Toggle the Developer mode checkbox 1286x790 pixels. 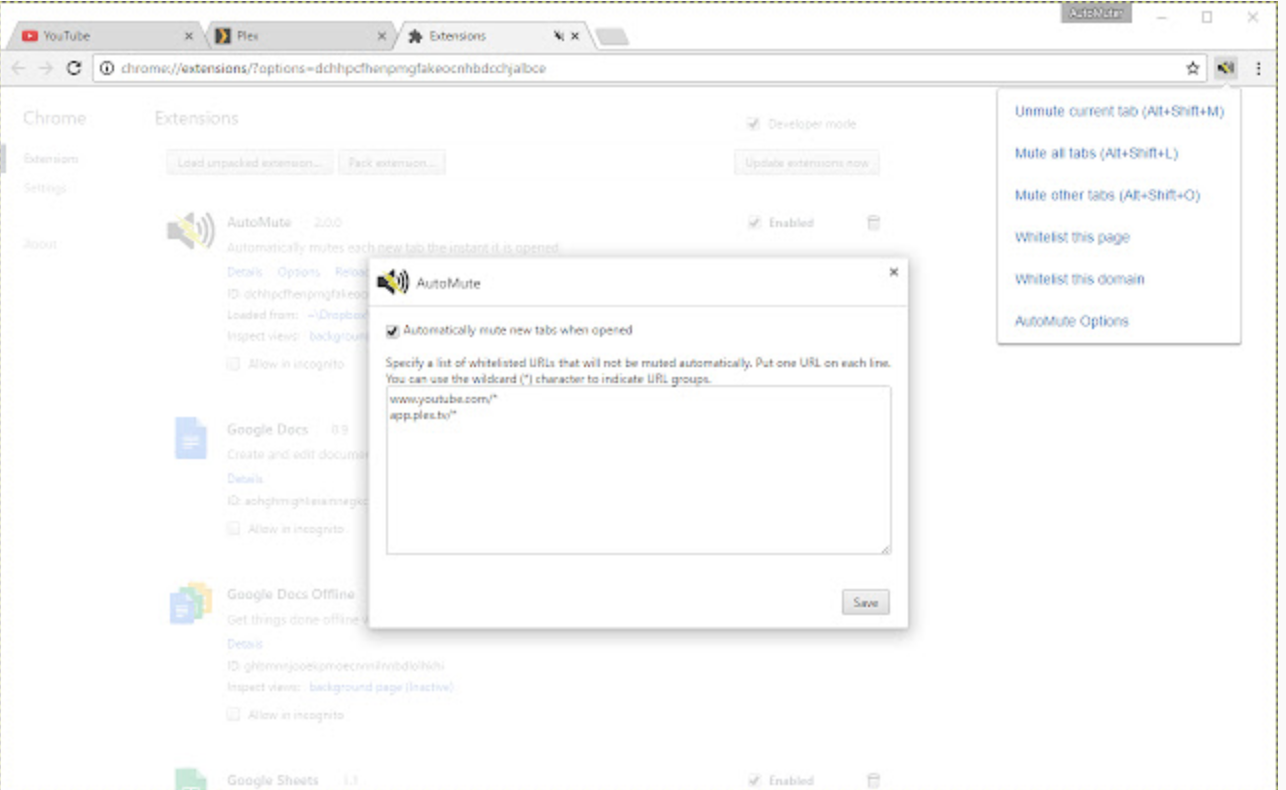pos(754,124)
